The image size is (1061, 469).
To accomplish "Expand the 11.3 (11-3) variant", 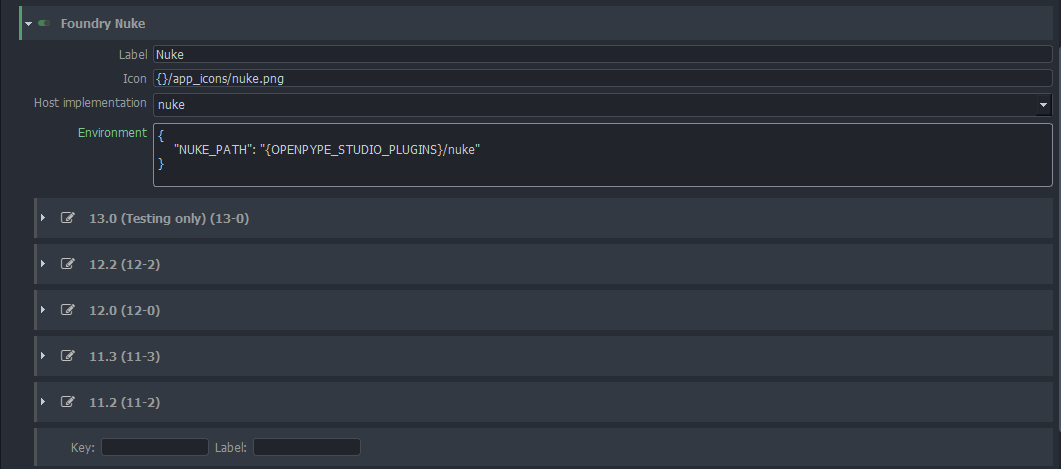I will (43, 356).
